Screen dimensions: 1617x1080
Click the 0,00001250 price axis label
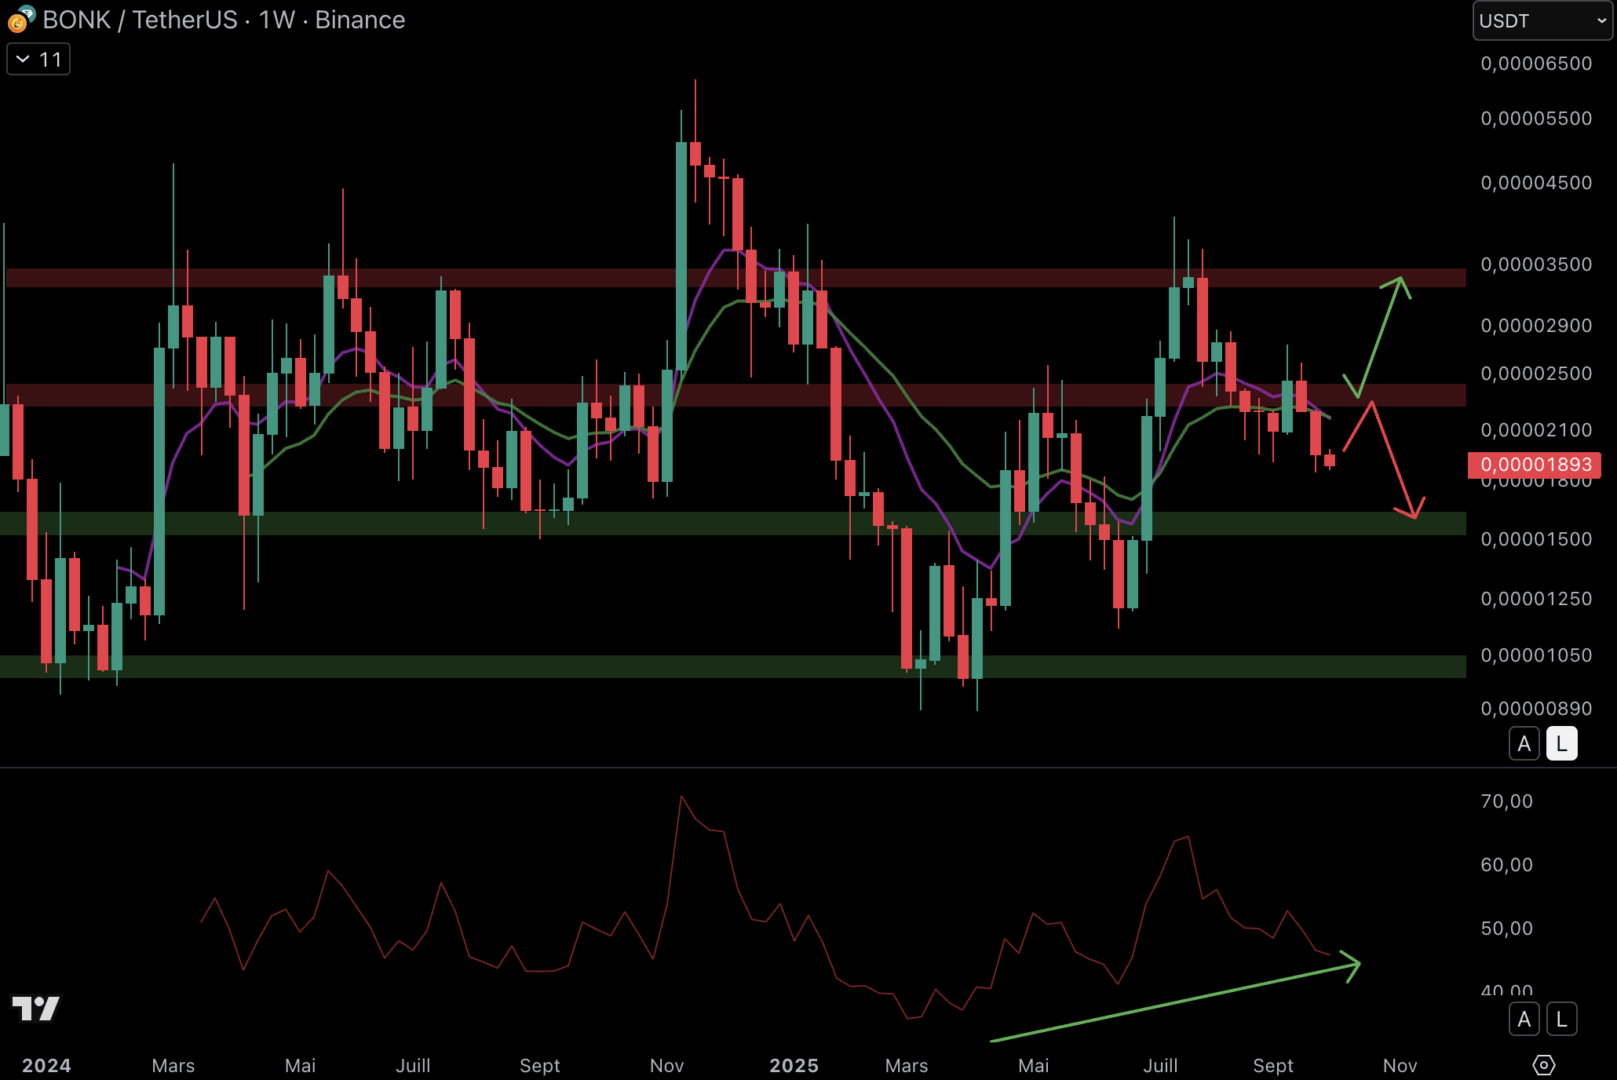[1536, 599]
